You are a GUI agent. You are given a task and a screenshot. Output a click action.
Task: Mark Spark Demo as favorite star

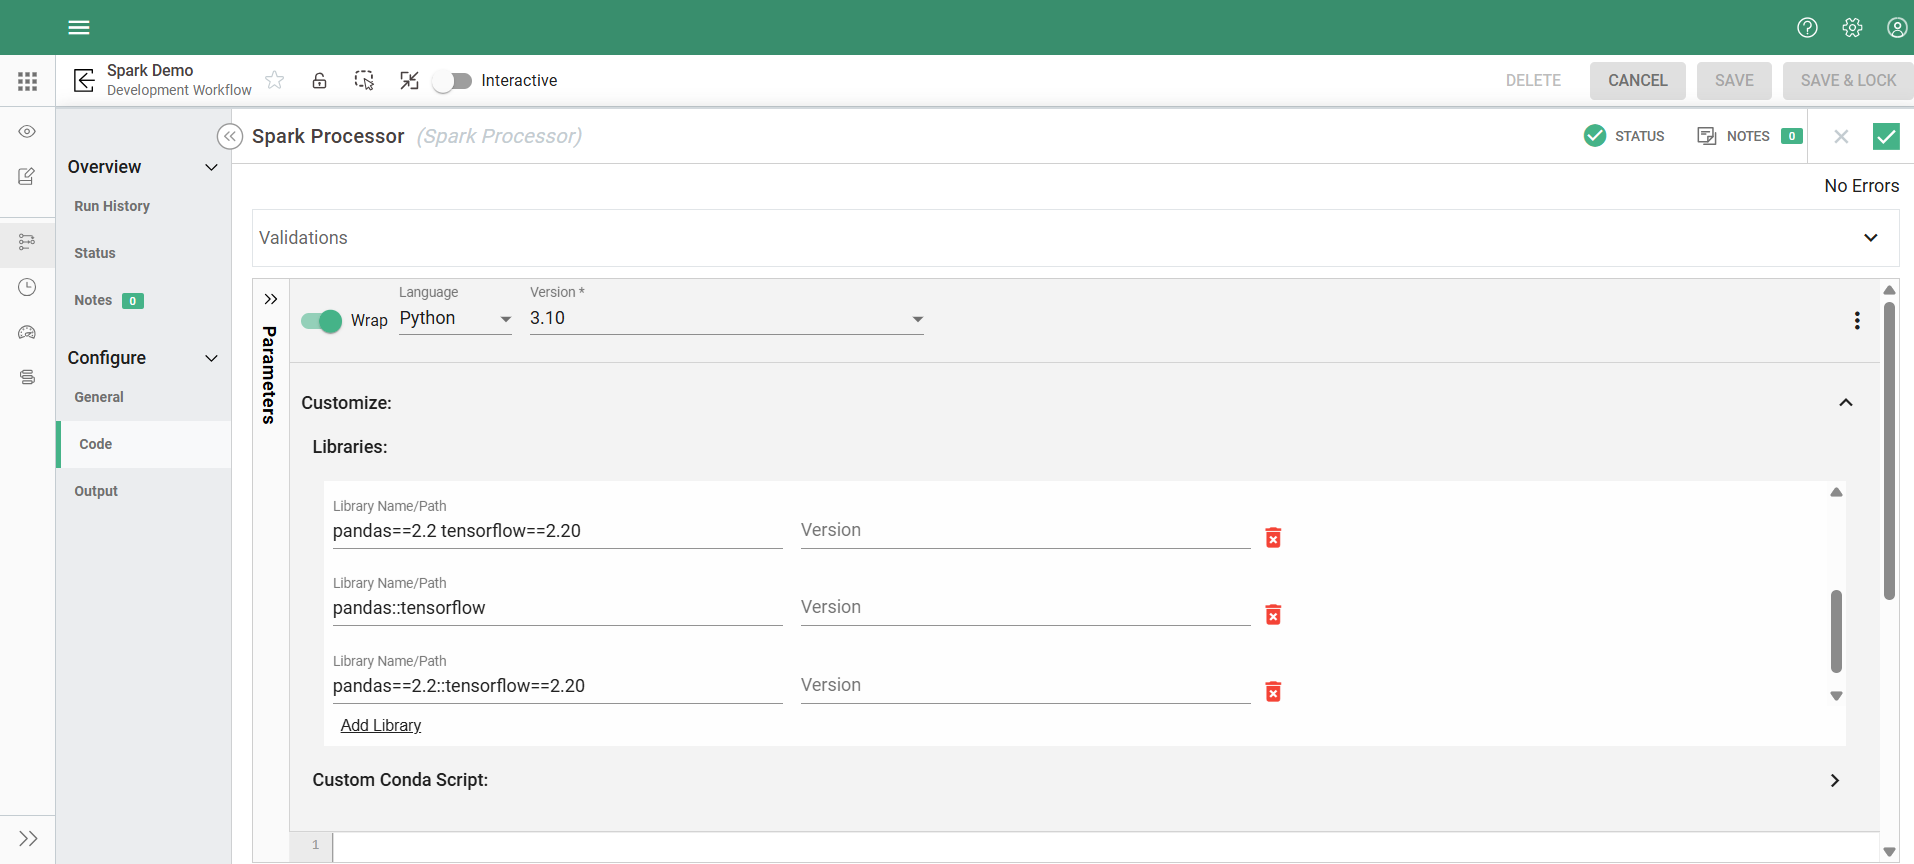275,81
